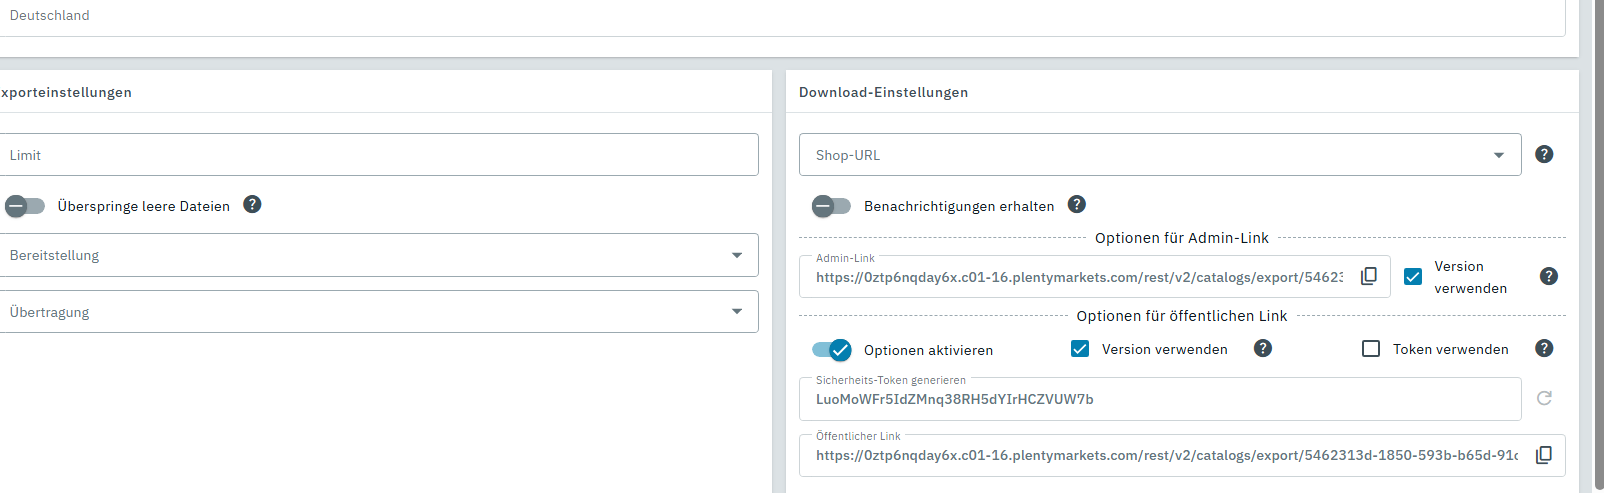Open help icon next to Token verwenden
This screenshot has width=1604, height=493.
(1544, 348)
